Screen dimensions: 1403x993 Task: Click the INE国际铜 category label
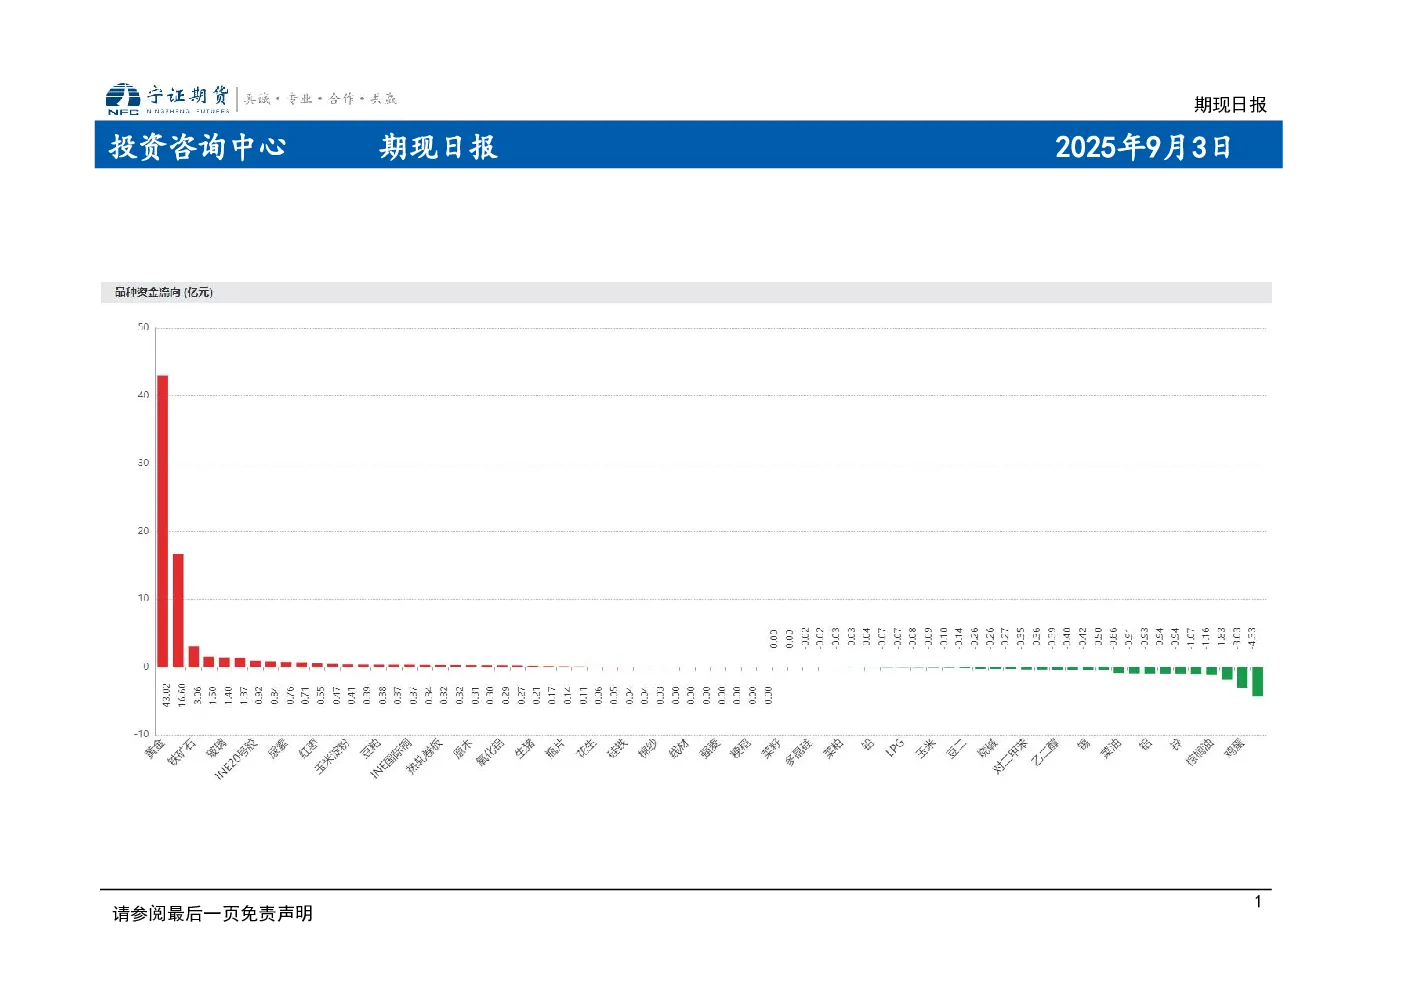pyautogui.click(x=390, y=759)
